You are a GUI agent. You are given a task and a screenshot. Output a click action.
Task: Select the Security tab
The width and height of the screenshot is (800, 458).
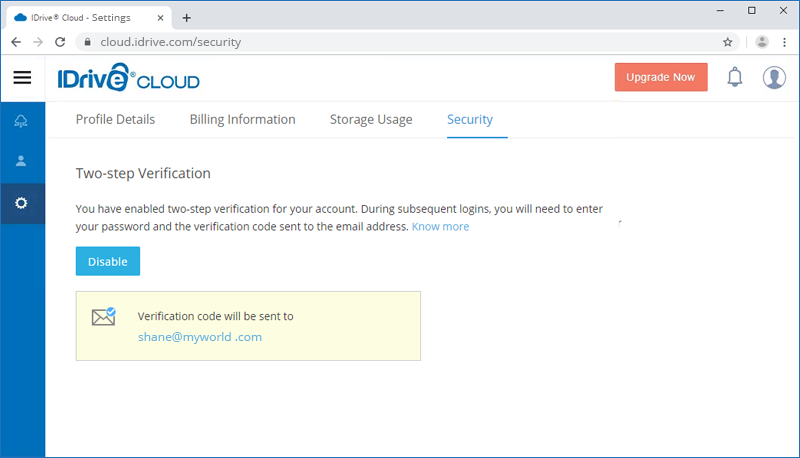[x=470, y=119]
